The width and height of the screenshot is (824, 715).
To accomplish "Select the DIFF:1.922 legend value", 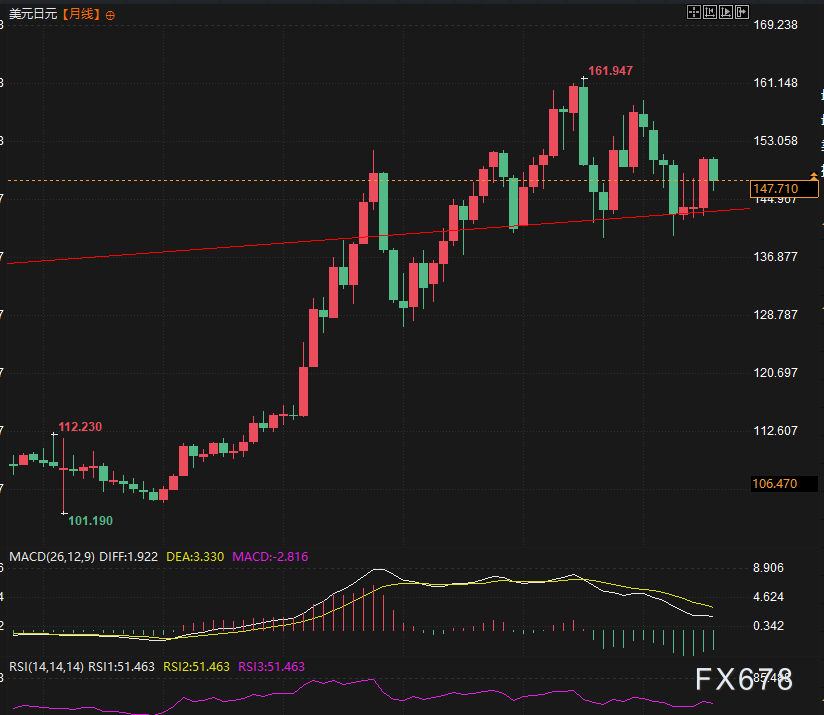I will (128, 557).
